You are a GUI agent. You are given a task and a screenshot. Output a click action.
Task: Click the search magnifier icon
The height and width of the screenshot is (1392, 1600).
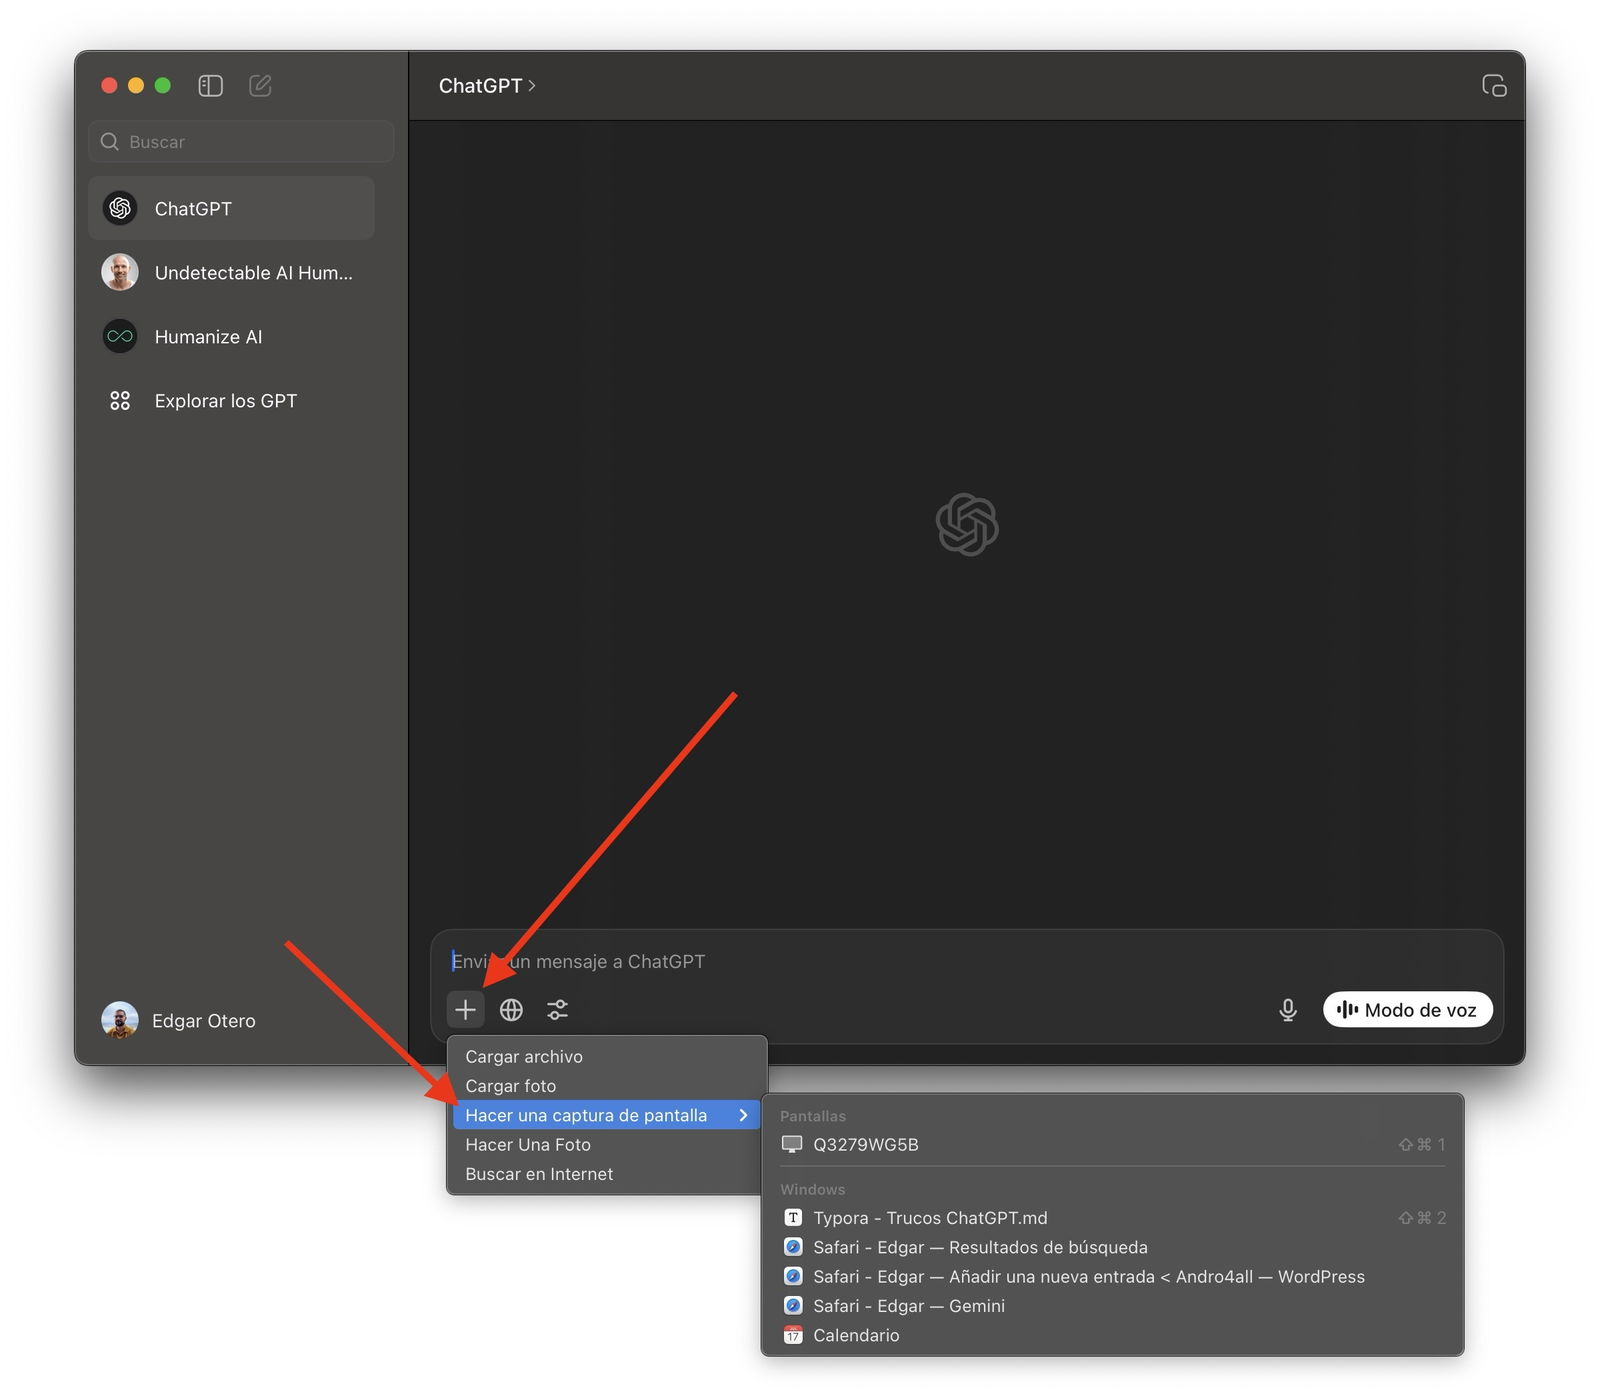pyautogui.click(x=110, y=142)
